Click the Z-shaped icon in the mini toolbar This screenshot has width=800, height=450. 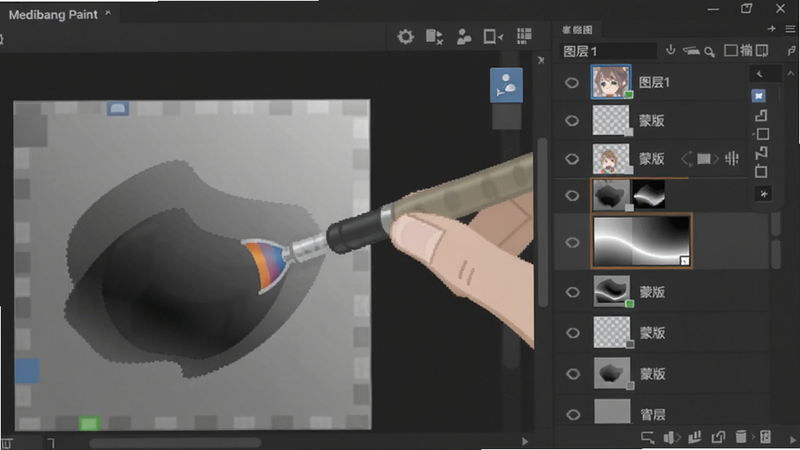tap(761, 152)
